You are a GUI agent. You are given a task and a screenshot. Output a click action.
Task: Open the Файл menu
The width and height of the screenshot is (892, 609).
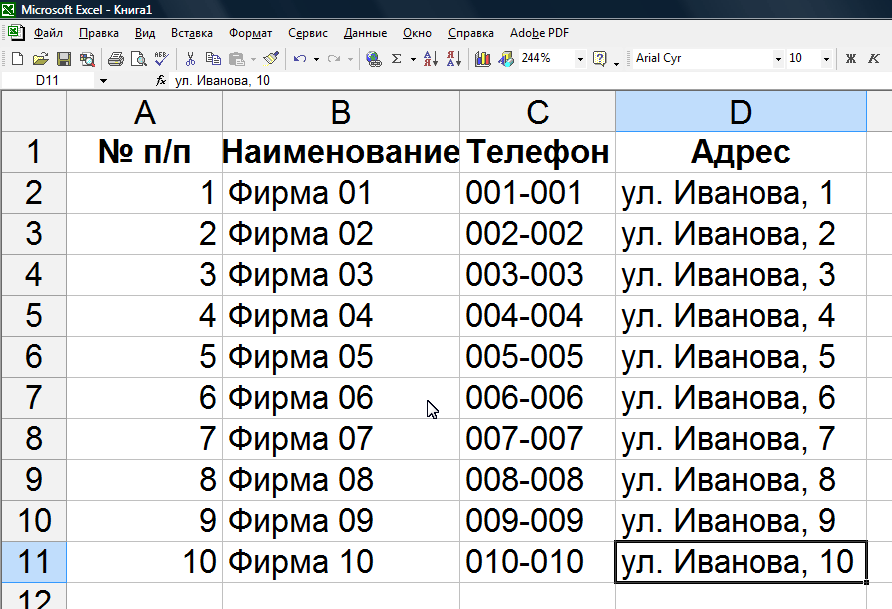(48, 33)
